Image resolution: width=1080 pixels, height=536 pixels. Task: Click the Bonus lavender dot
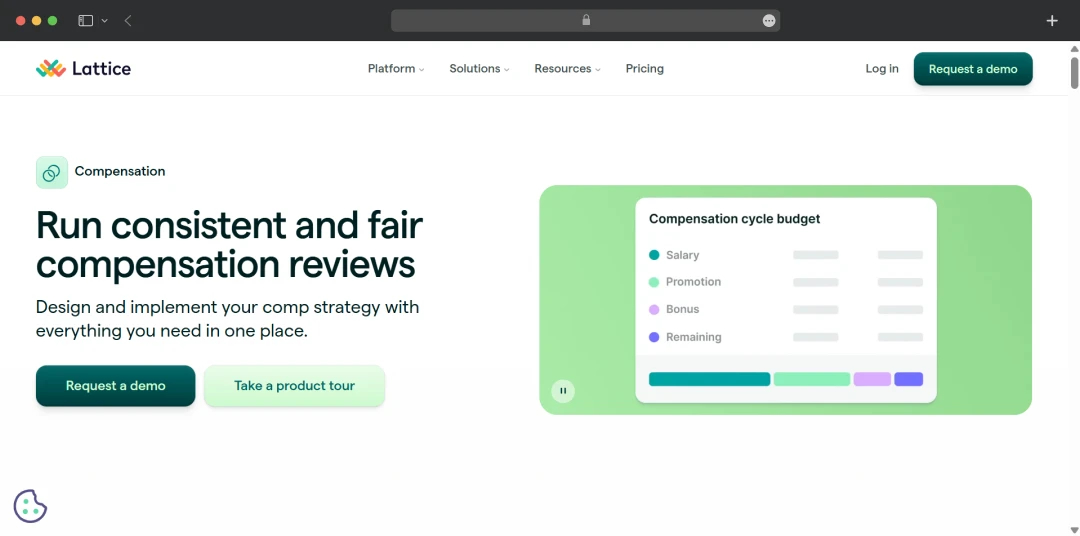point(654,309)
